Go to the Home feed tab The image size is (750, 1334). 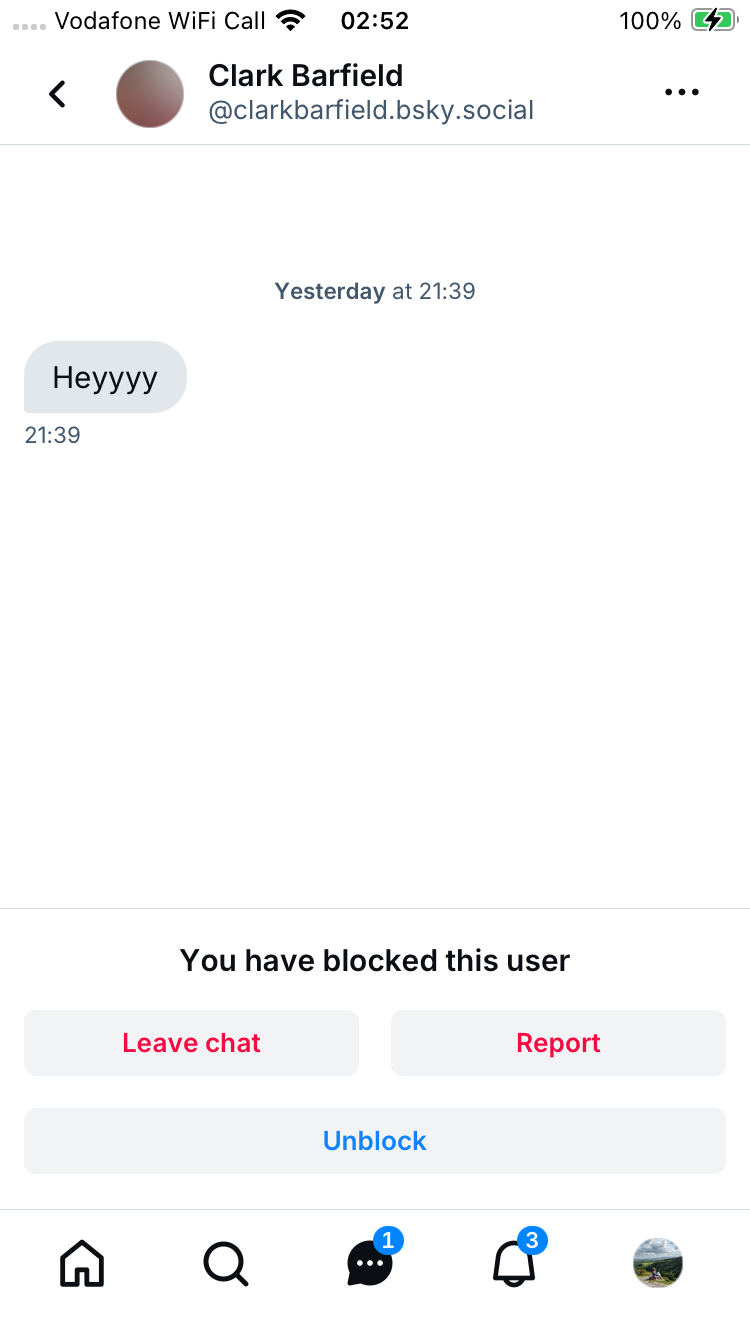(x=82, y=1264)
